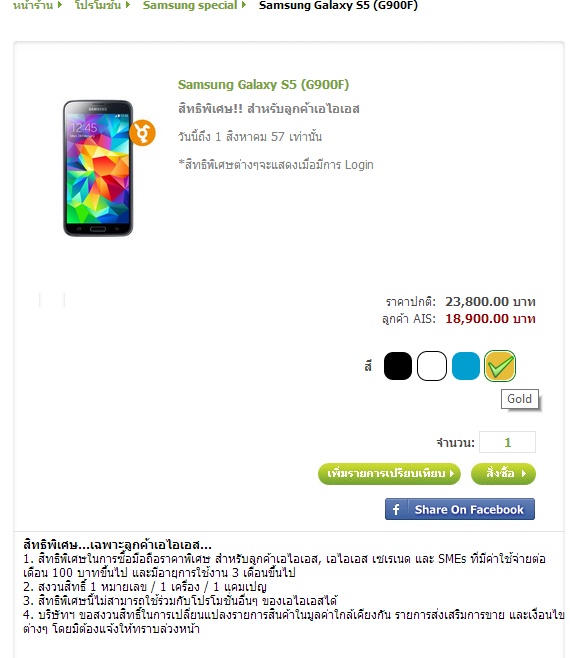
Task: Open the หน้าร้าน breadcrumb link
Action: coord(33,5)
